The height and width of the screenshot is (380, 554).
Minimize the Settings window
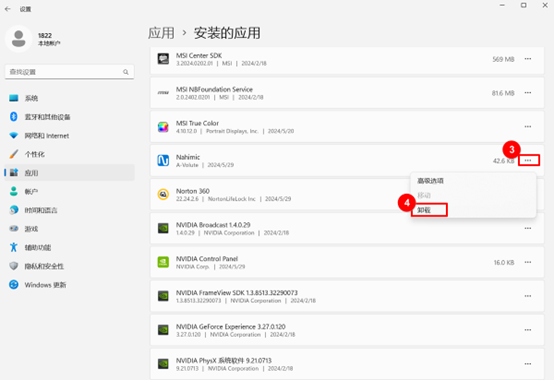pos(502,5)
